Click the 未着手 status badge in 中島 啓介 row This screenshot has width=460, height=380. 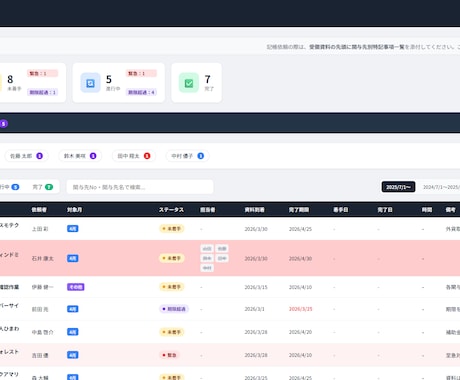(x=172, y=332)
